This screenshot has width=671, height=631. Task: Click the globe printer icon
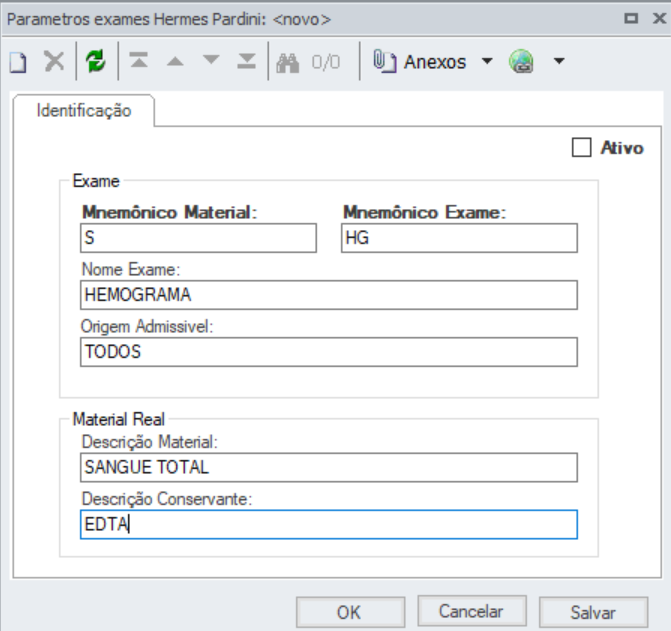point(521,61)
